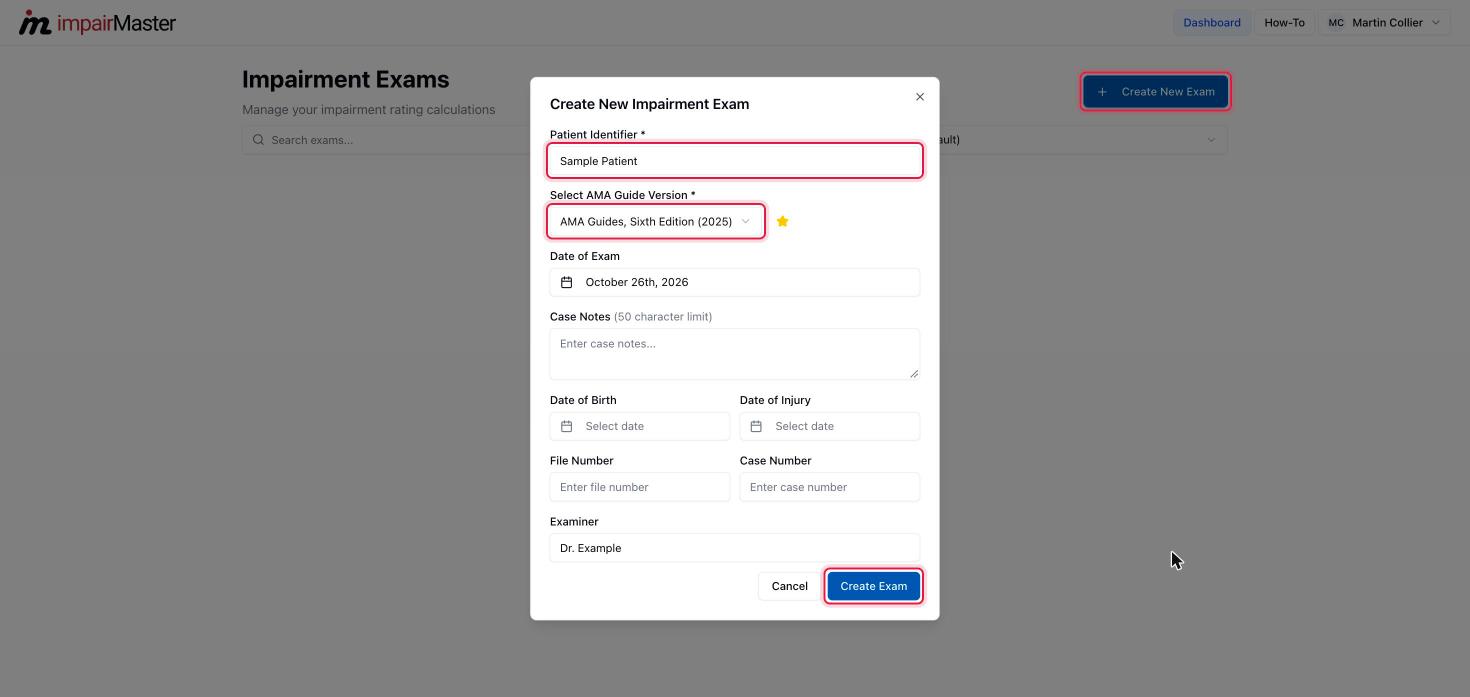1470x697 pixels.
Task: Go to the Dashboard tab
Action: pyautogui.click(x=1212, y=23)
